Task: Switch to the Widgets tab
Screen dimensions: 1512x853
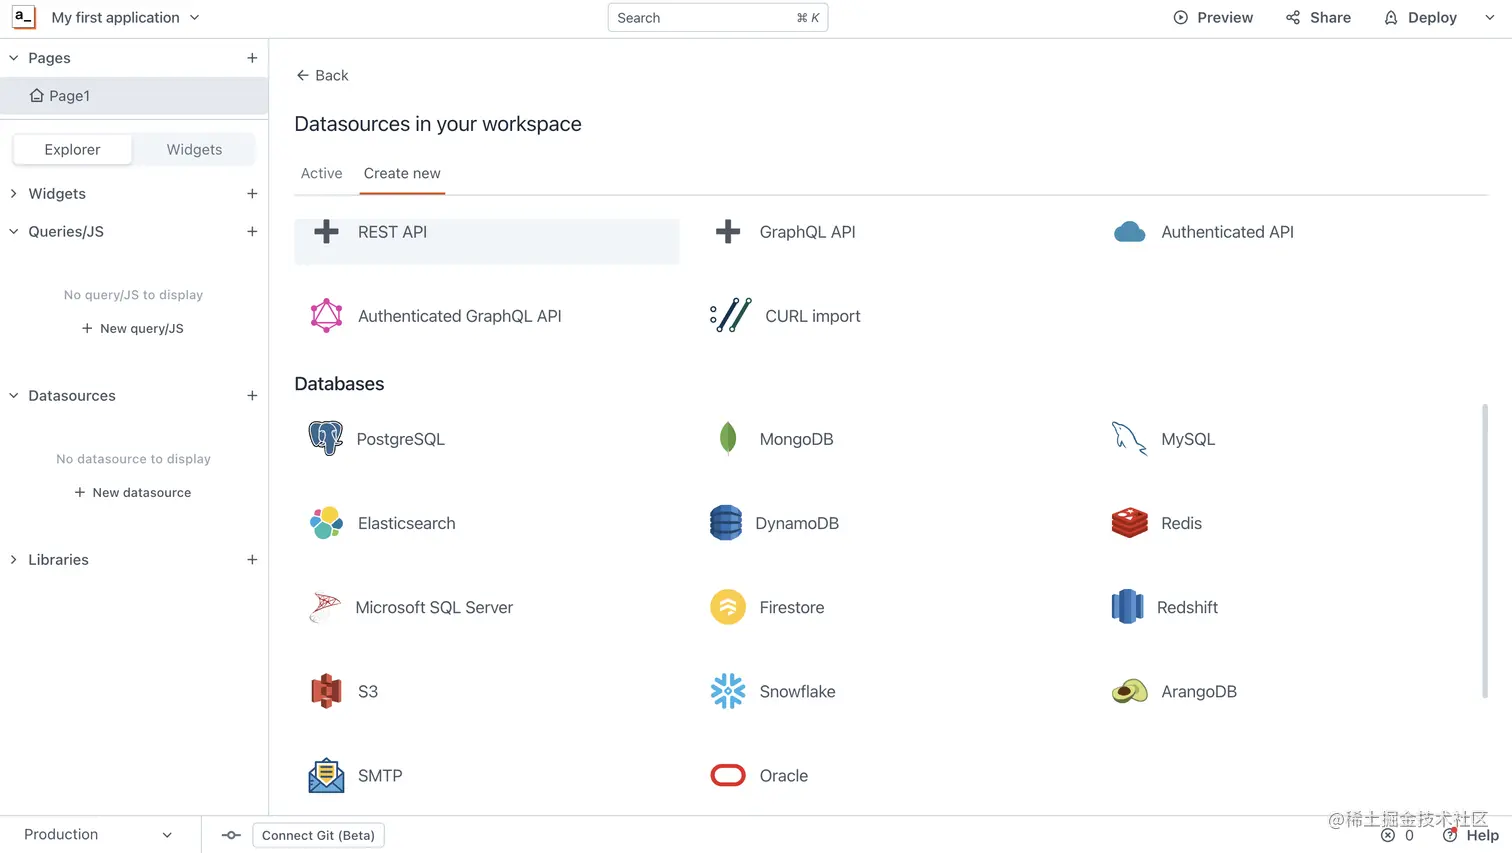Action: (x=194, y=149)
